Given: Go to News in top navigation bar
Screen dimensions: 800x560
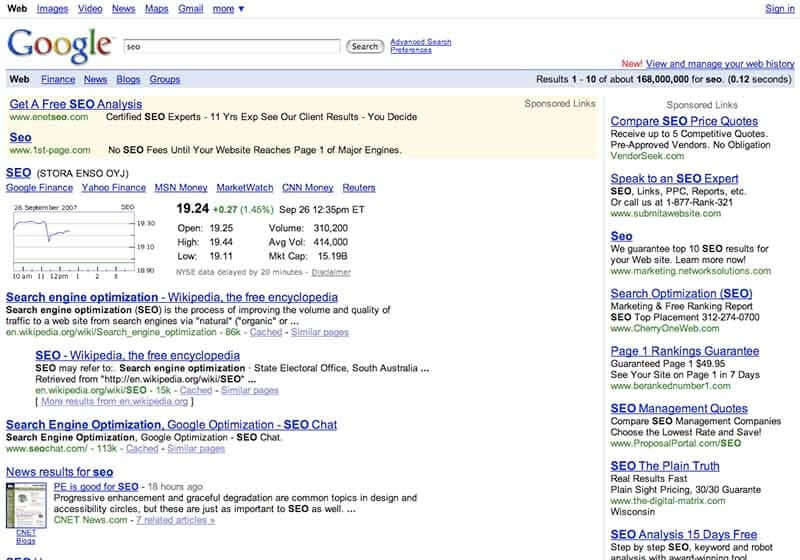Looking at the screenshot, I should [x=123, y=9].
